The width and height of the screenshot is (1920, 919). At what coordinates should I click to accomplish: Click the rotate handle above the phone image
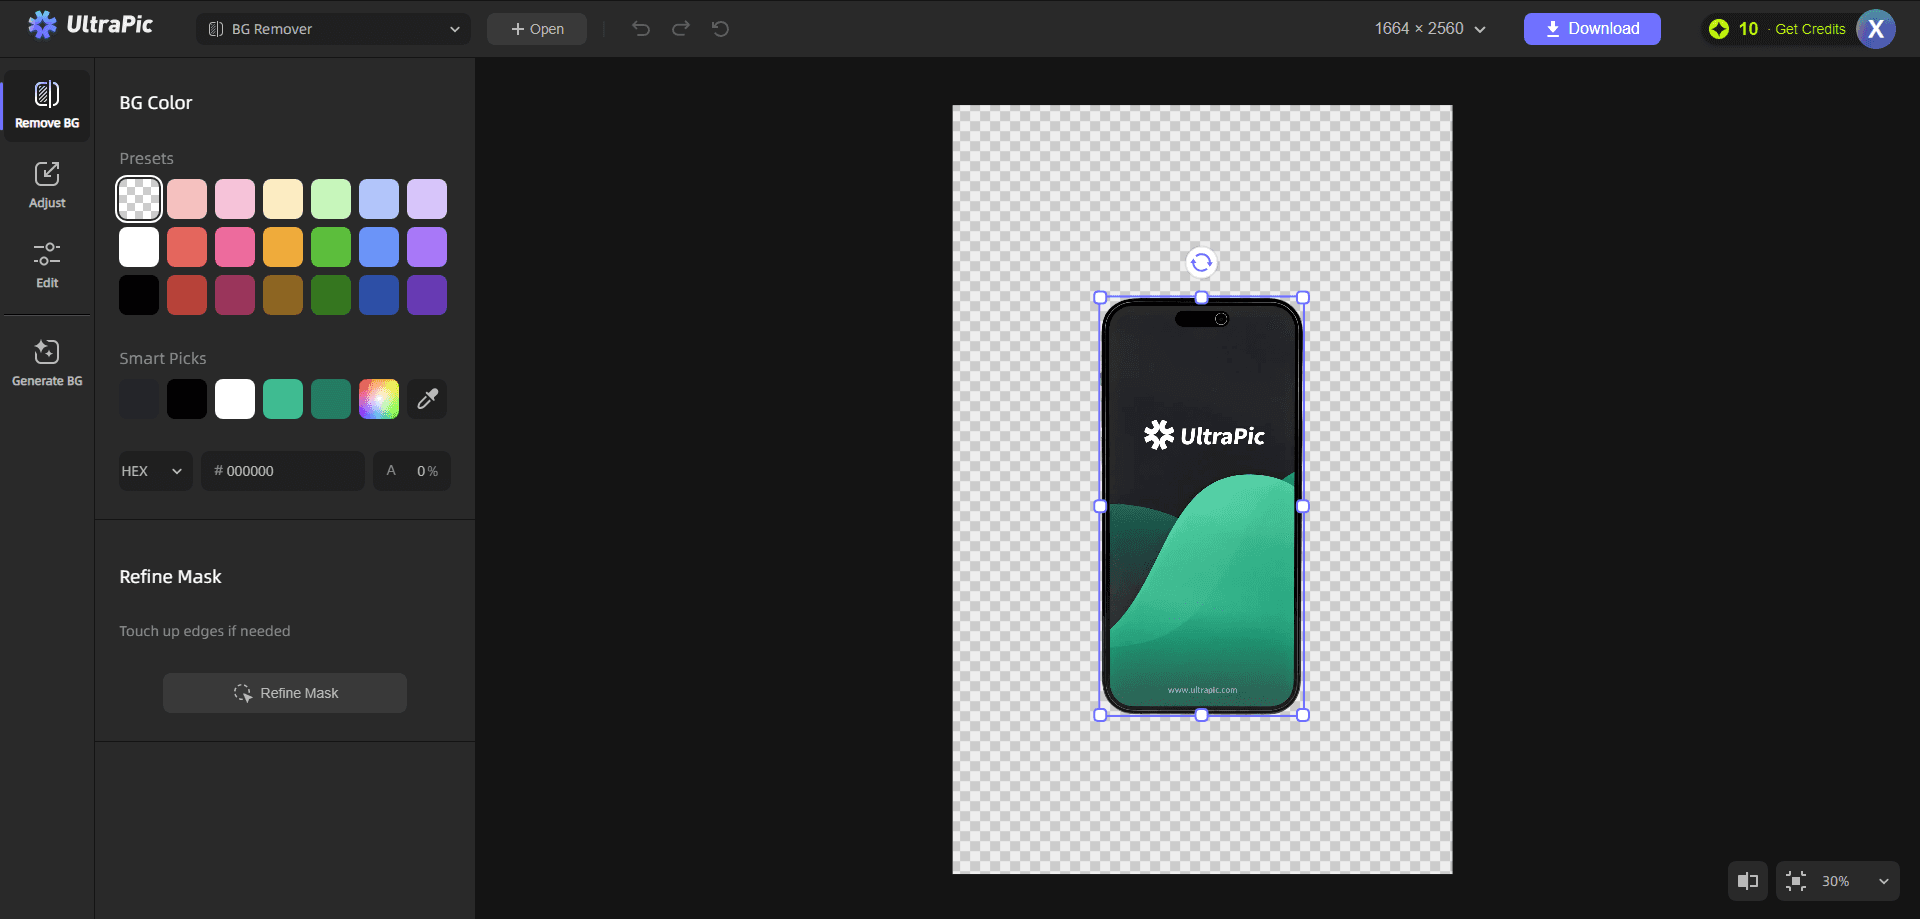pyautogui.click(x=1201, y=262)
